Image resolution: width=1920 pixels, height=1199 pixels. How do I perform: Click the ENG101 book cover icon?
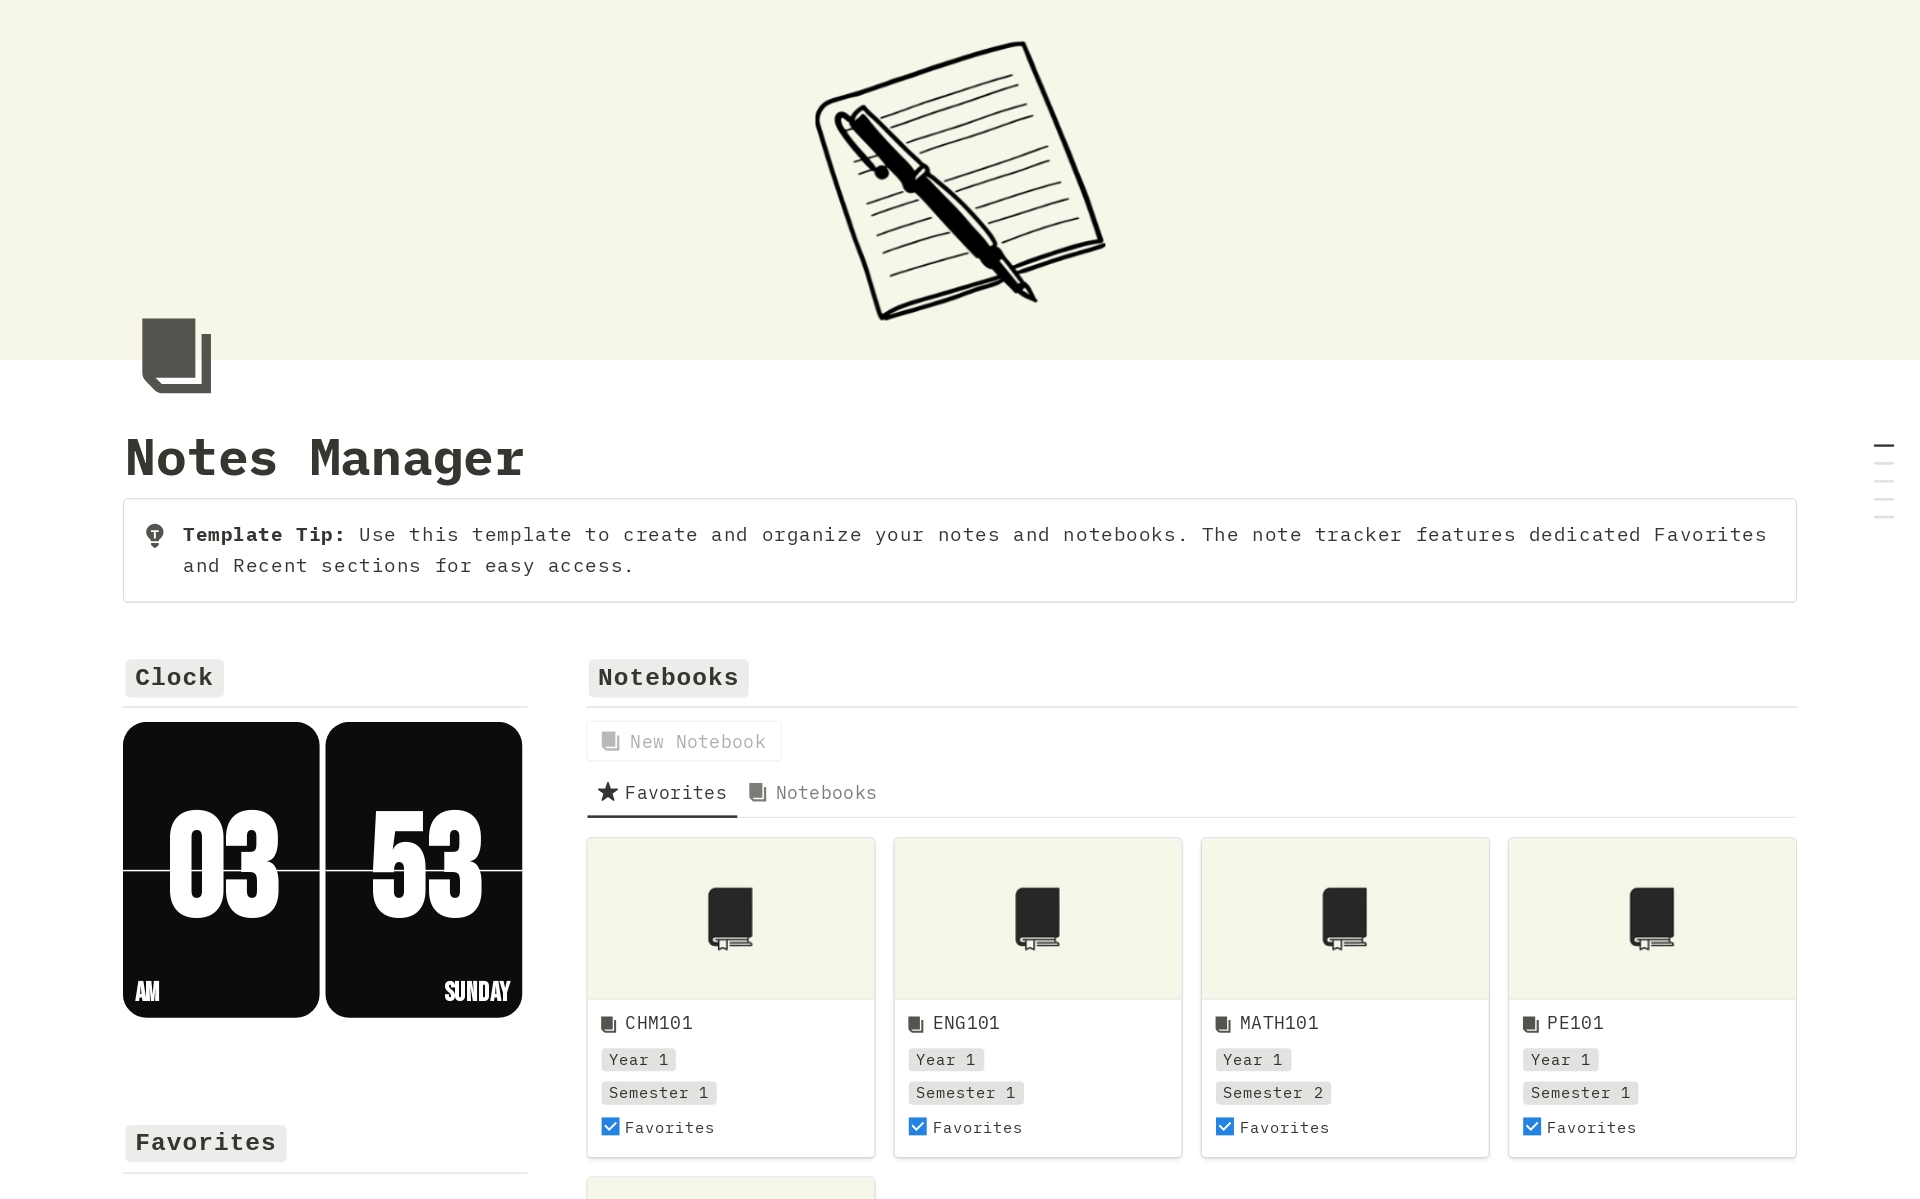click(x=1037, y=917)
